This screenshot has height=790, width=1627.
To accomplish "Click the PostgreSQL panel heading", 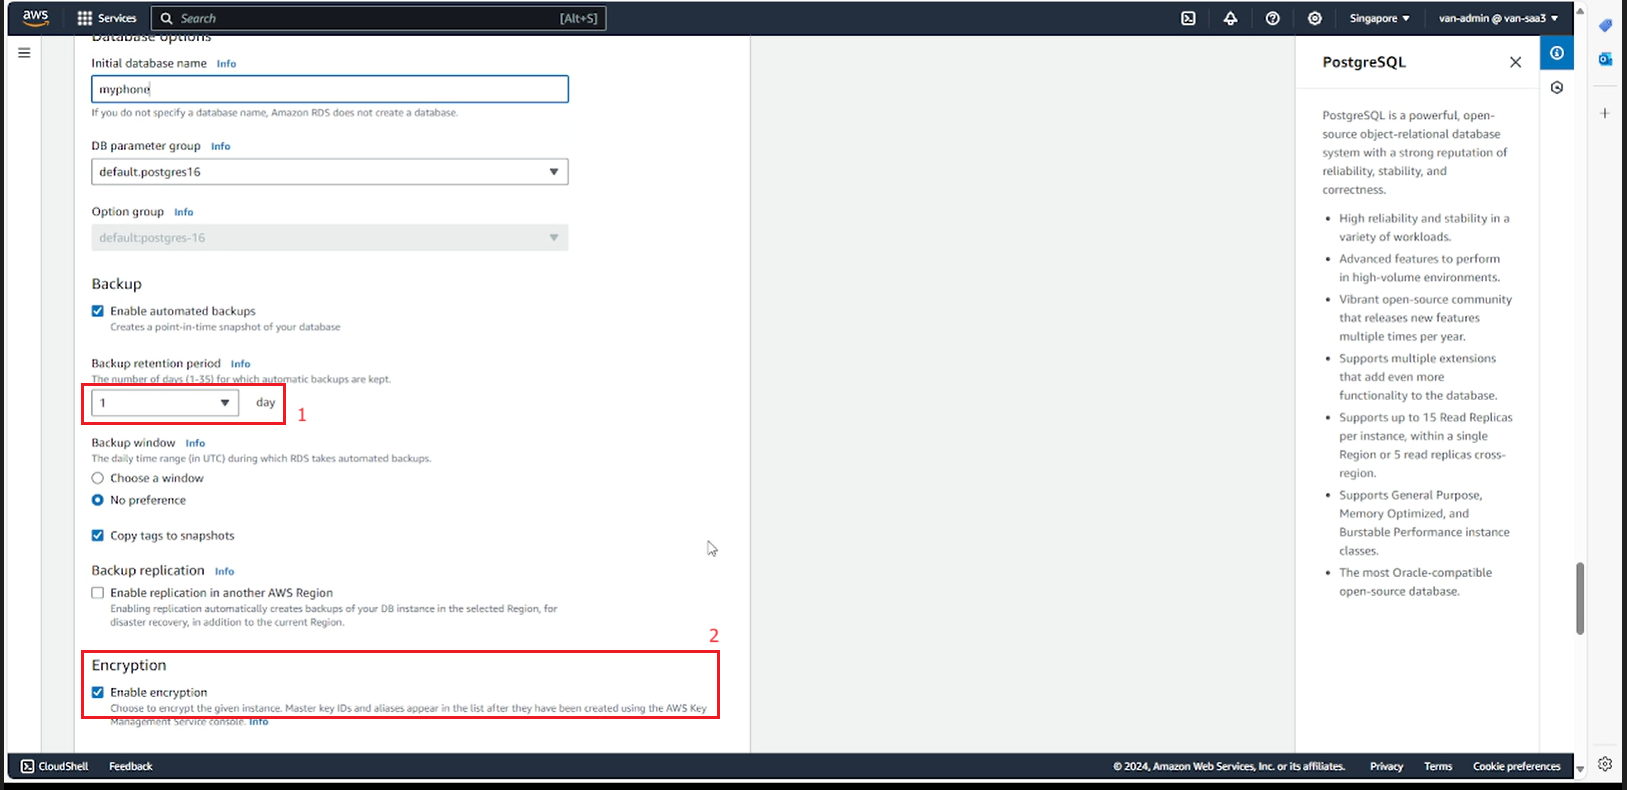I will [1364, 62].
